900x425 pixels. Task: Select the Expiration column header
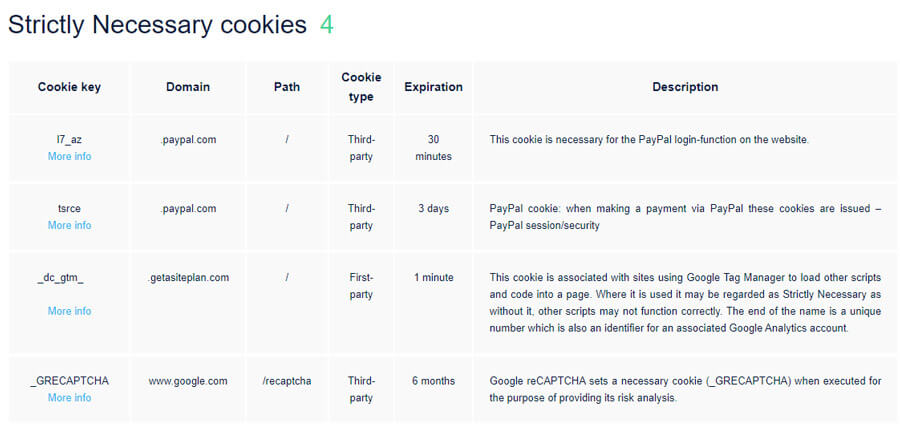[433, 87]
